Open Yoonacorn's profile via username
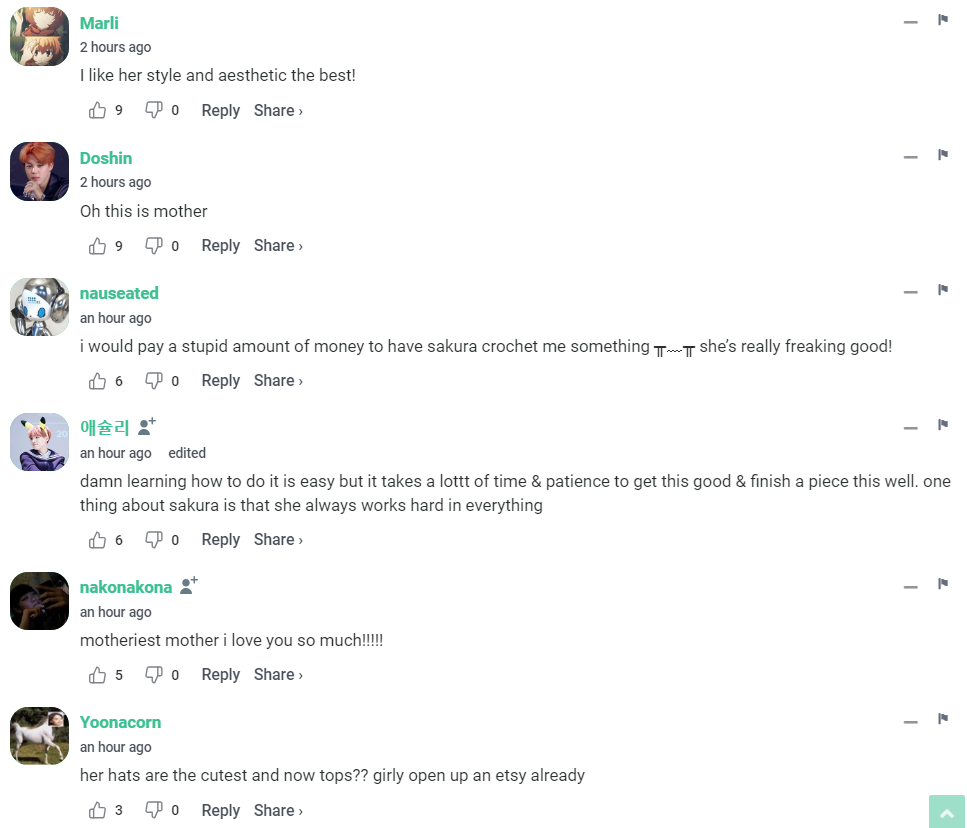967x828 pixels. pyautogui.click(x=120, y=722)
